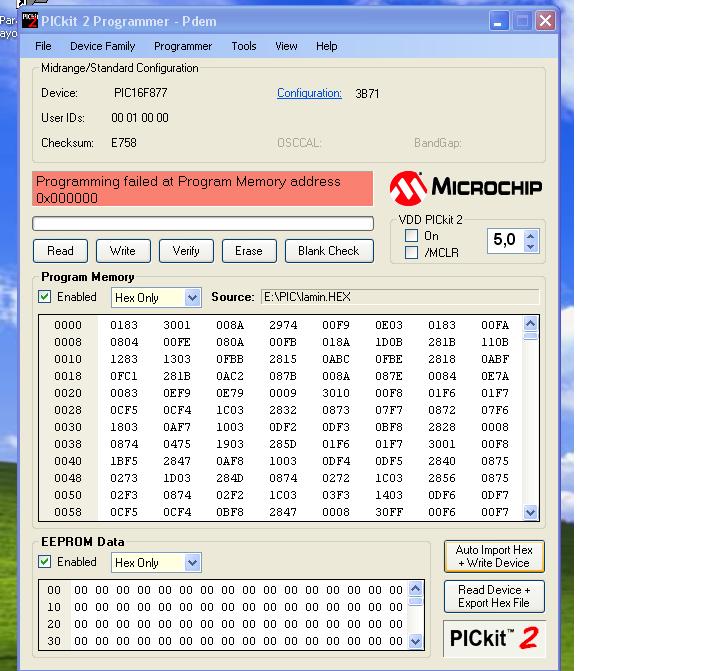This screenshot has width=720, height=671.
Task: Click the User IDs value 00 01 00 00
Action: click(x=140, y=118)
